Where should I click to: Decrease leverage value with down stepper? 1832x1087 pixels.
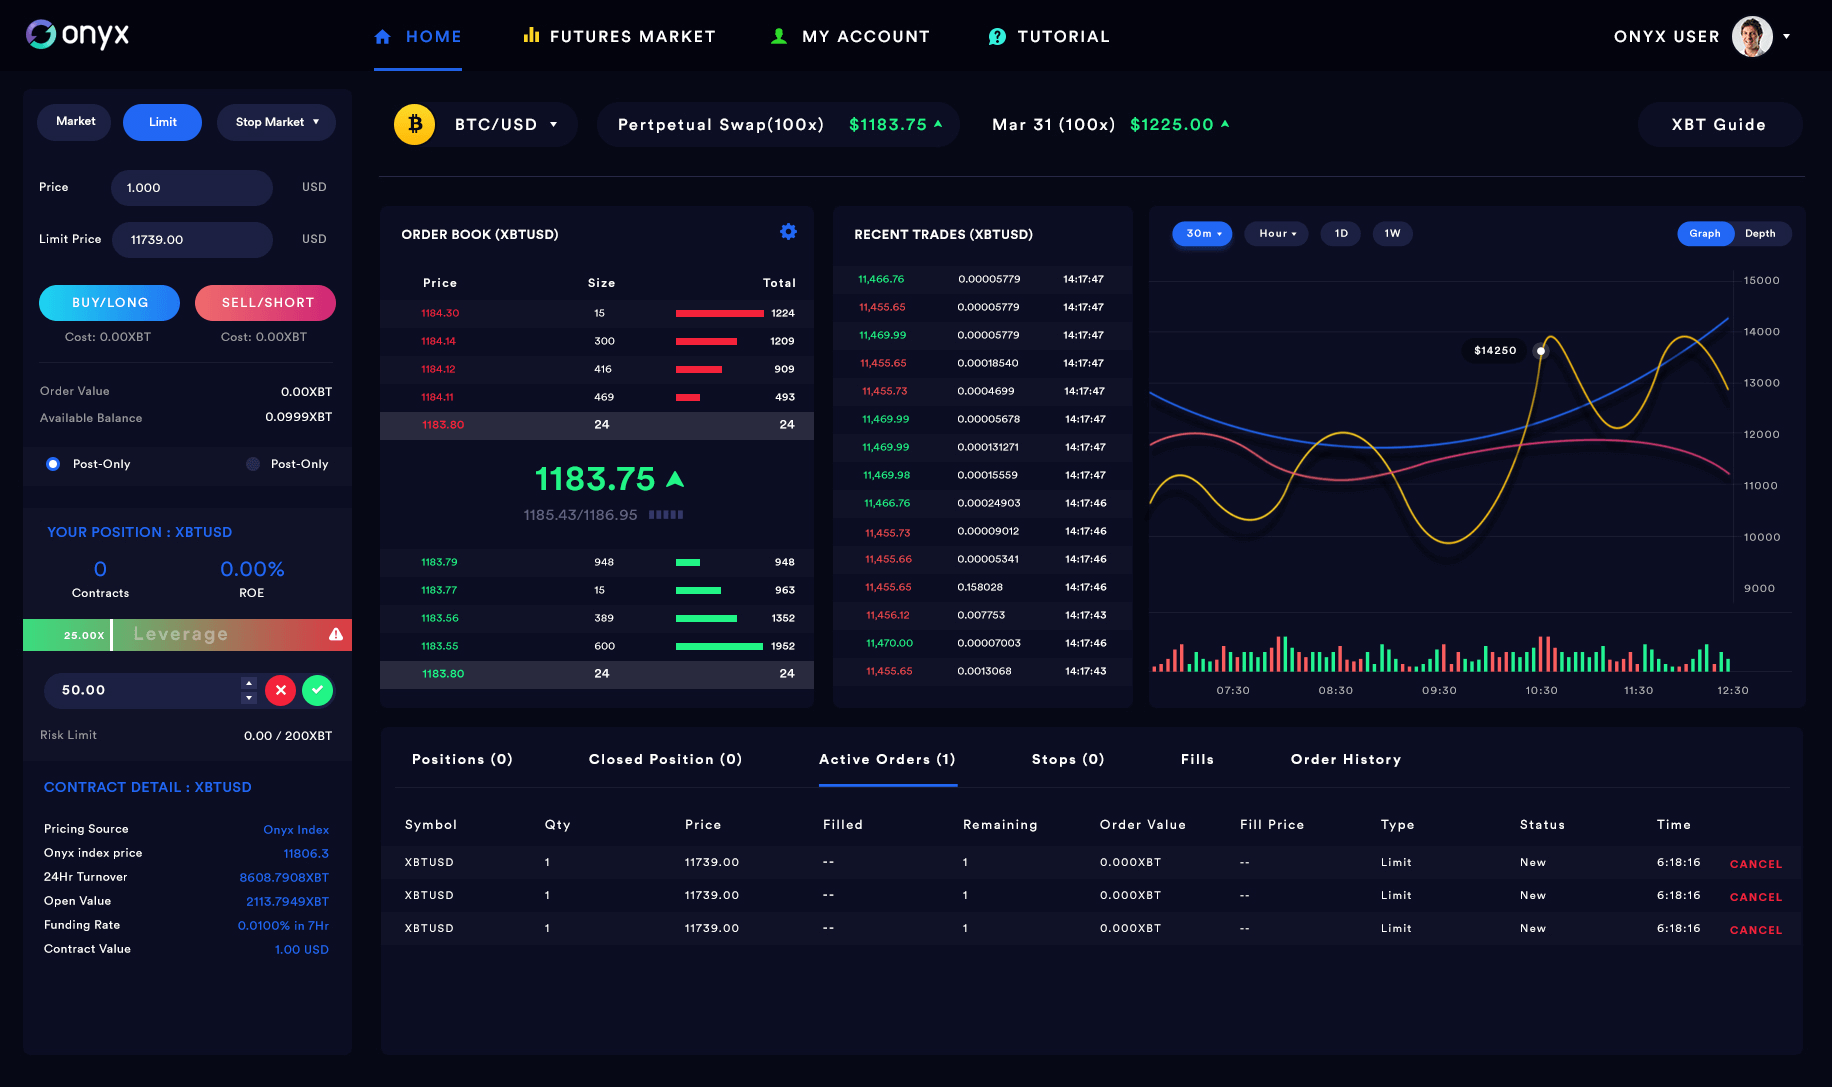click(249, 697)
